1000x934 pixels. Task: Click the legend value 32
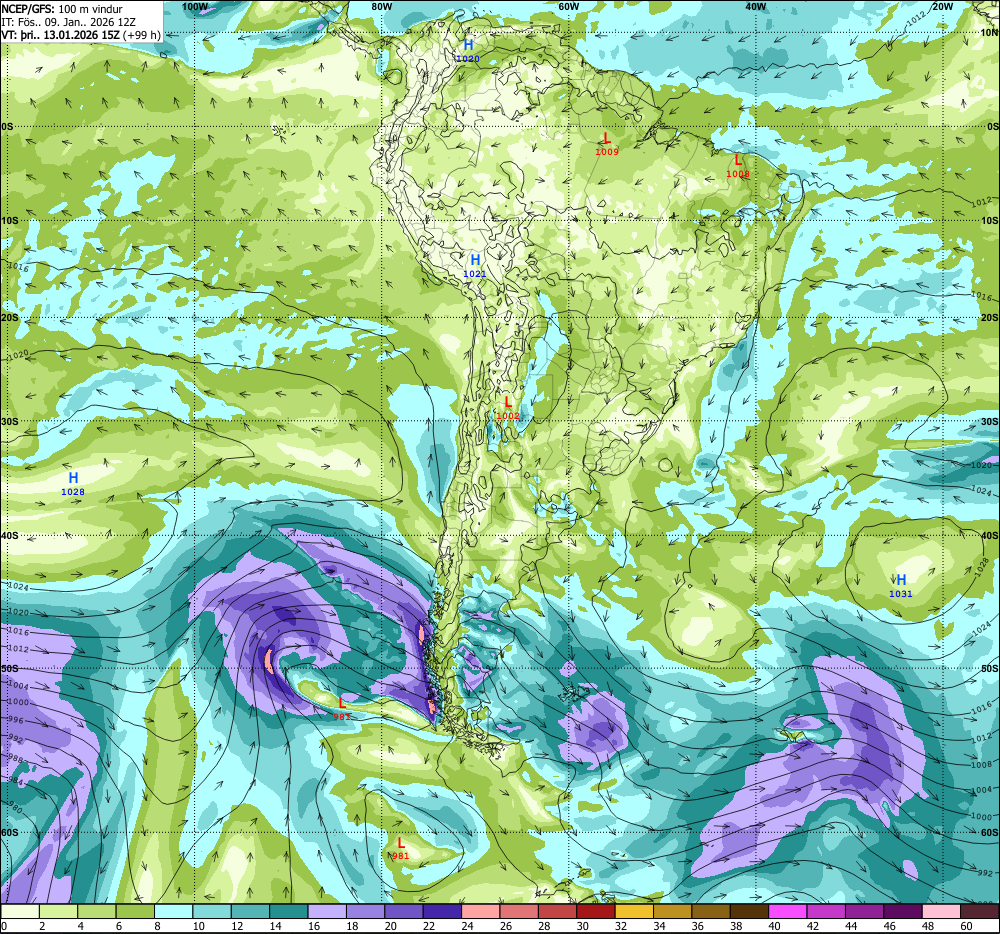coord(621,926)
